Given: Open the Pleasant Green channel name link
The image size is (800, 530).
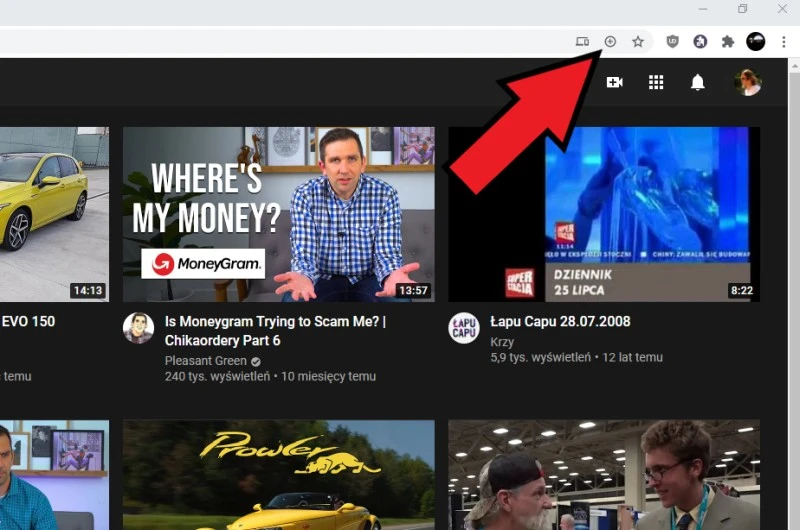Looking at the screenshot, I should 206,361.
